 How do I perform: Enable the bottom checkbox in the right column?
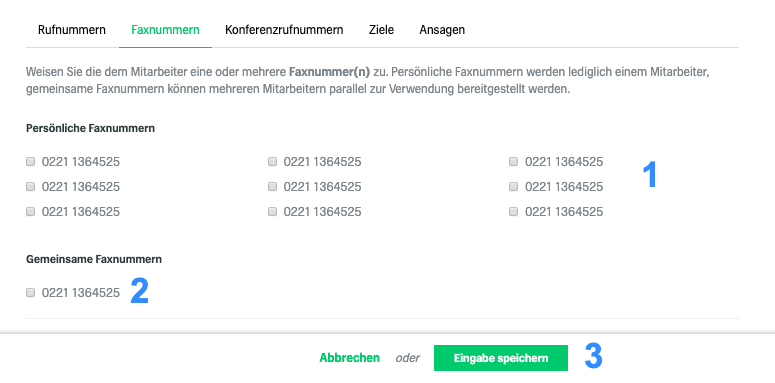click(x=514, y=212)
